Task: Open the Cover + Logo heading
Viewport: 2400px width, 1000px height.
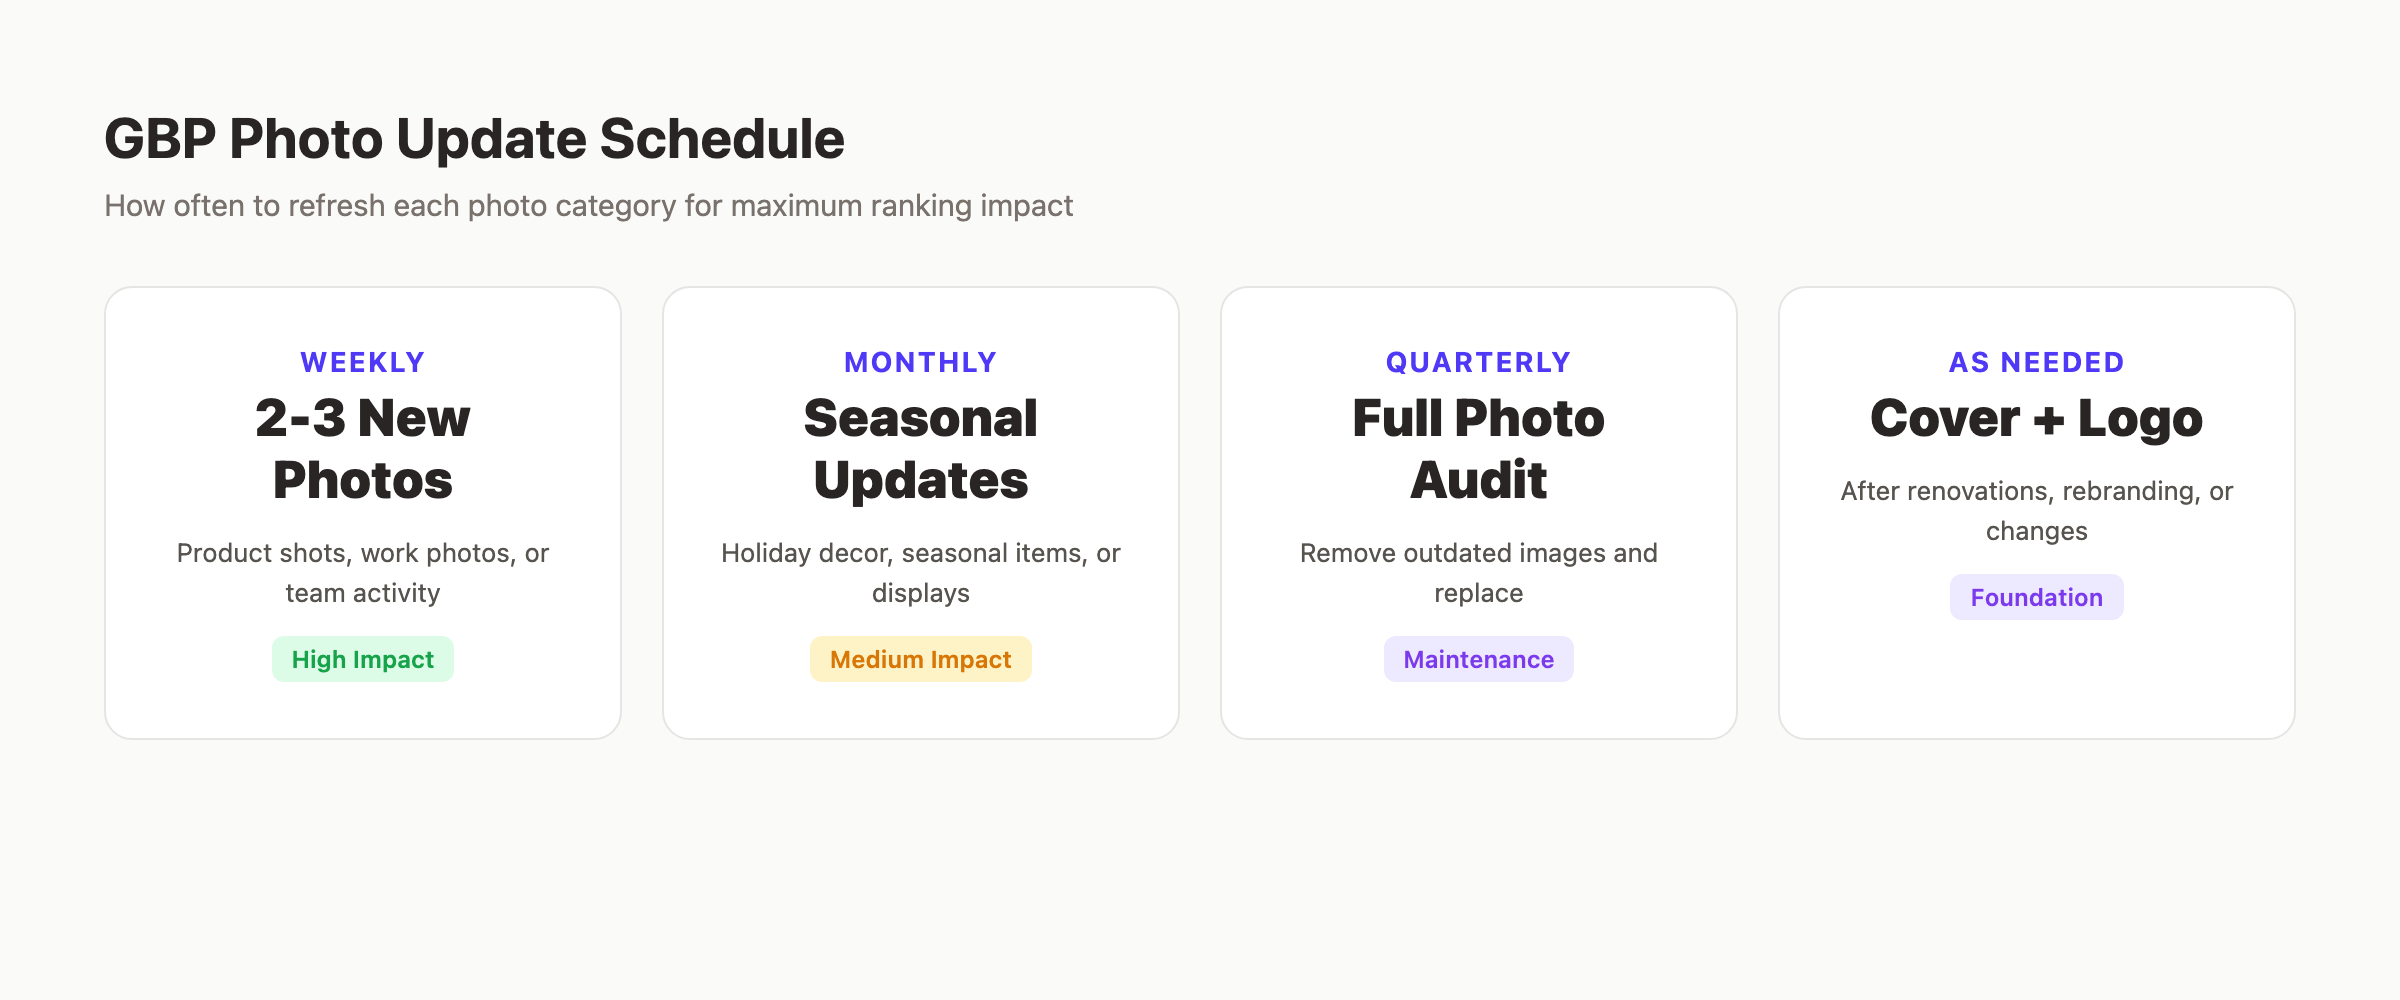Action: (x=2036, y=418)
